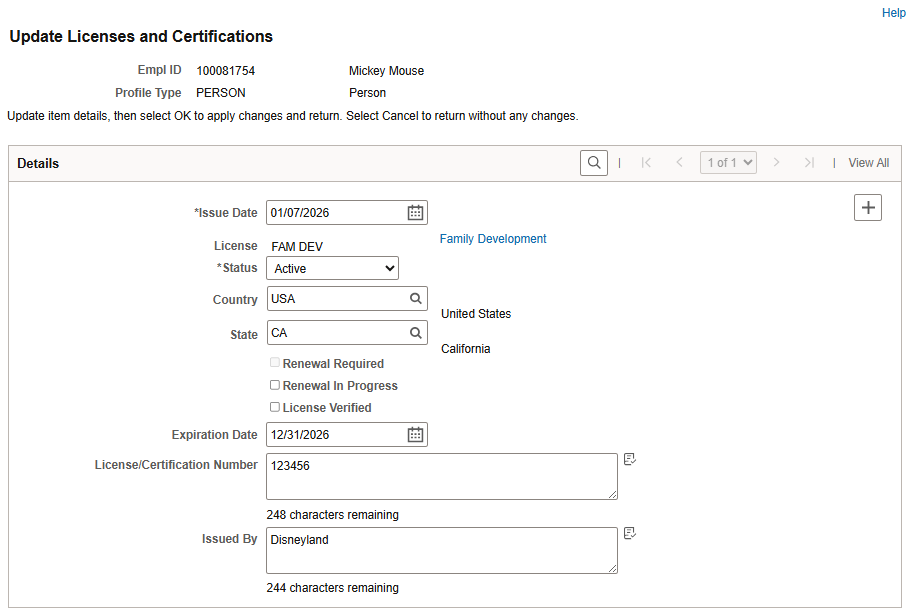911x611 pixels.
Task: Open the Expiration Date calendar picker
Action: point(416,435)
